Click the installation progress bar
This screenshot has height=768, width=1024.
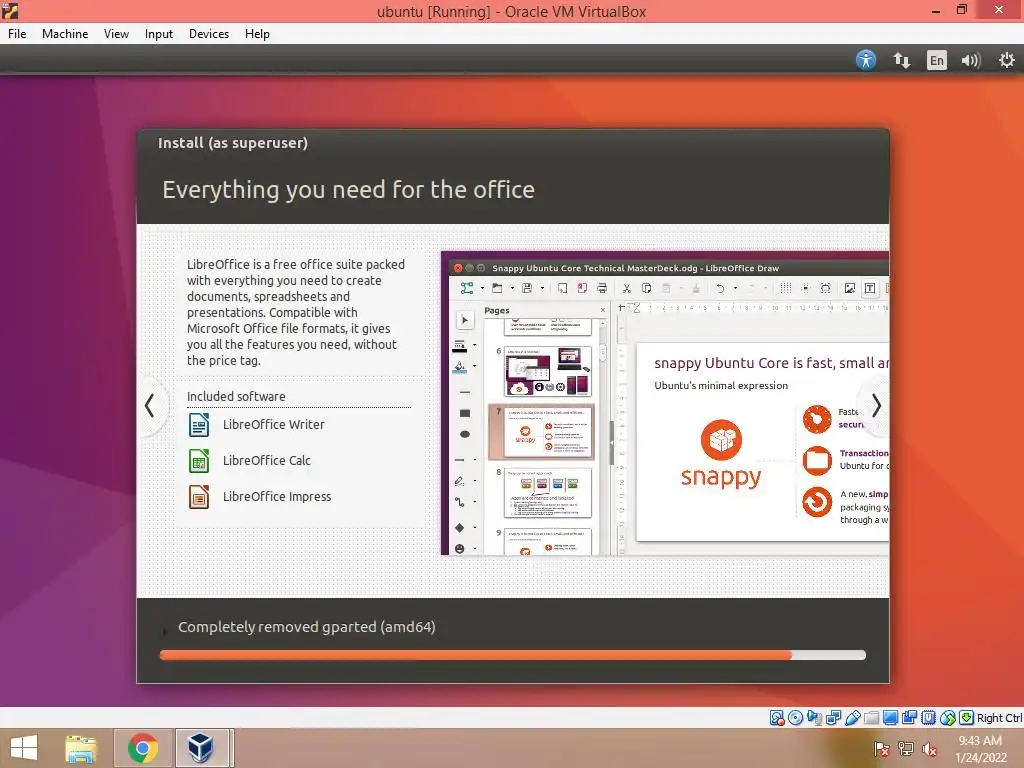click(513, 655)
